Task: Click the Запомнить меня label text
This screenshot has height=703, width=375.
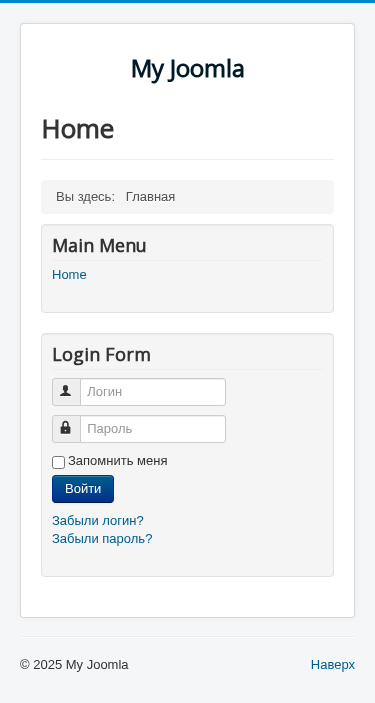Action: [x=118, y=461]
